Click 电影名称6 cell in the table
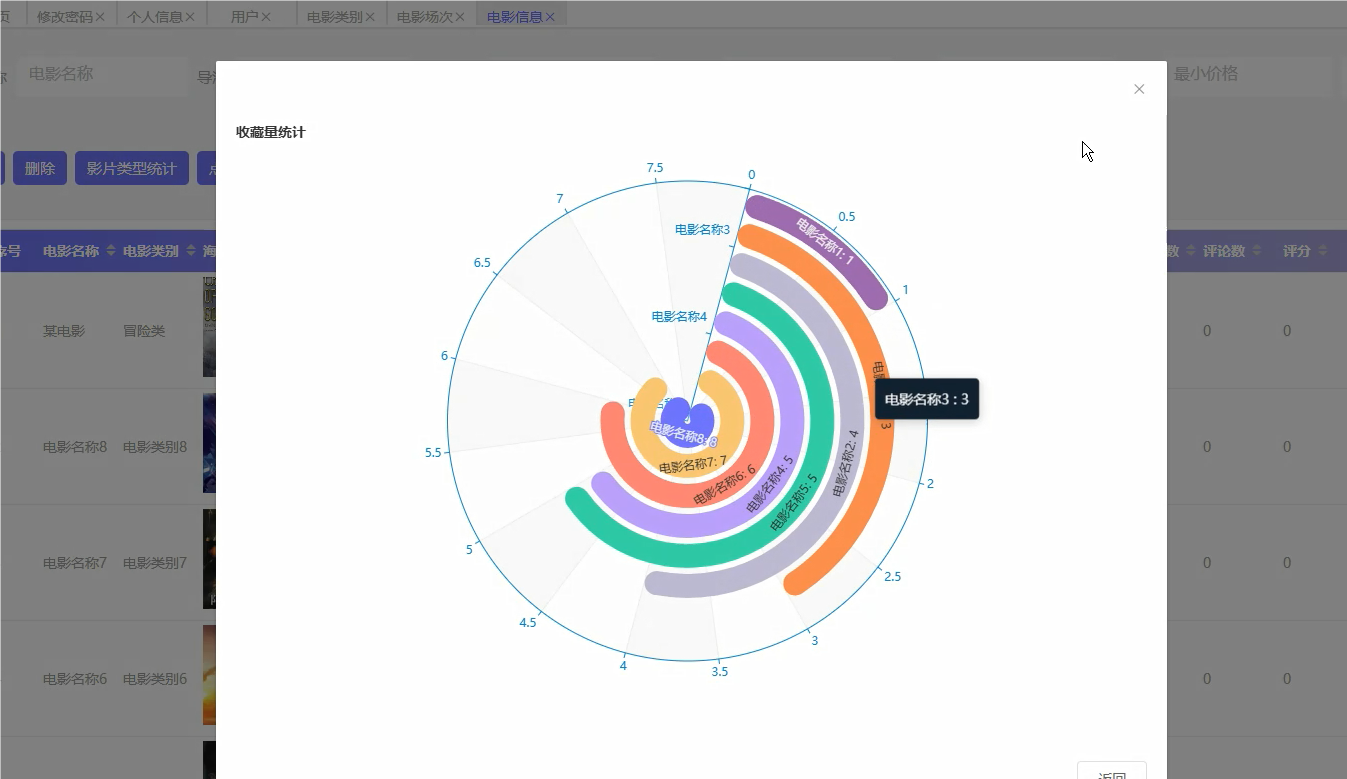Viewport: 1347px width, 779px height. (x=75, y=679)
